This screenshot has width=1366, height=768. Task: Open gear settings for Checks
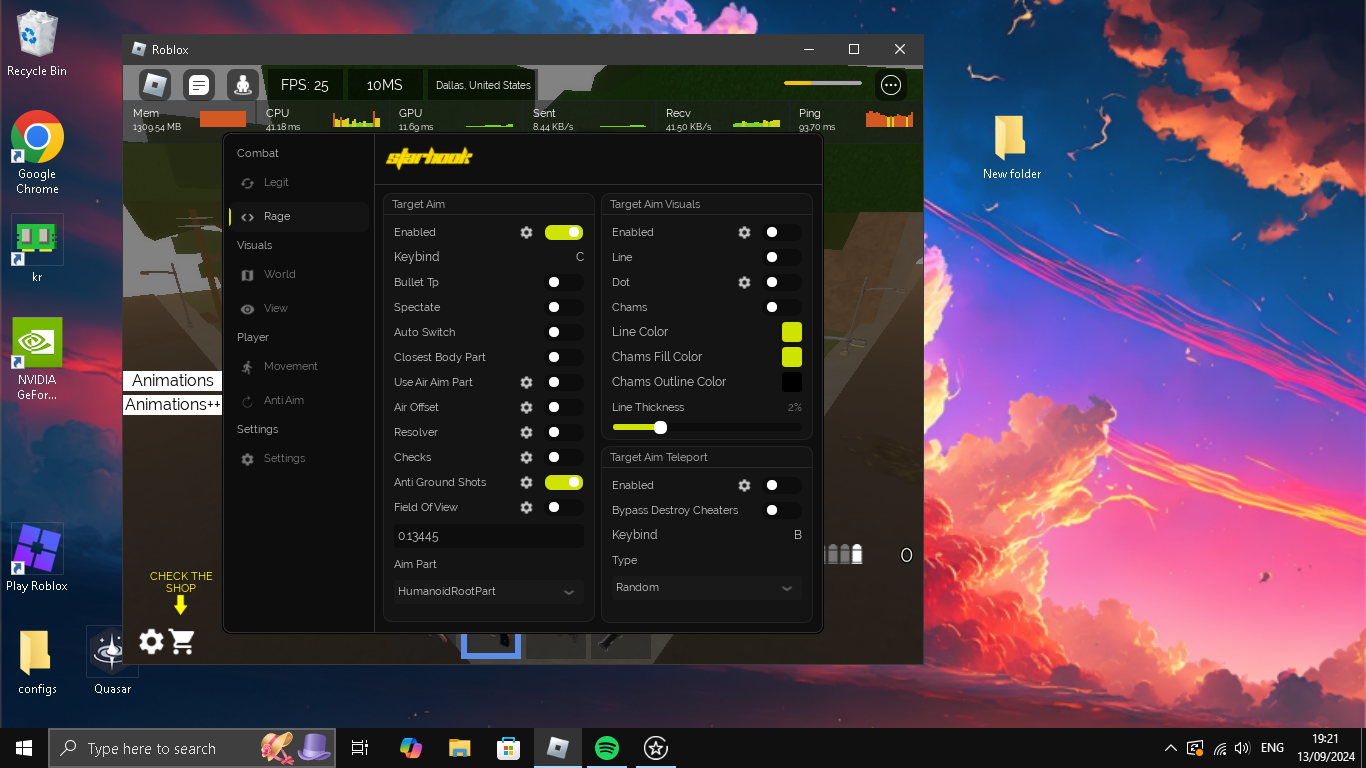pos(526,457)
